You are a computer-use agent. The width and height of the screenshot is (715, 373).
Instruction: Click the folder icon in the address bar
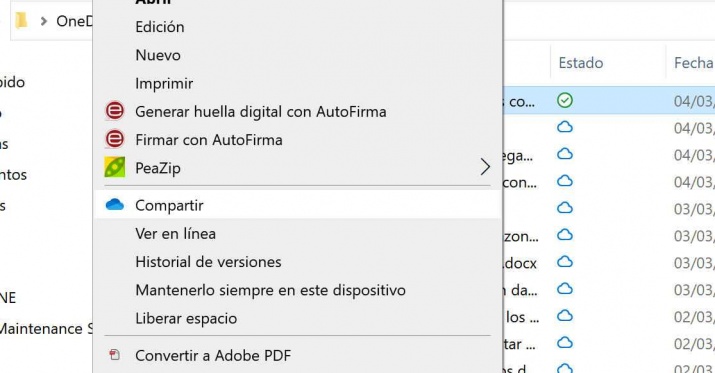21,21
